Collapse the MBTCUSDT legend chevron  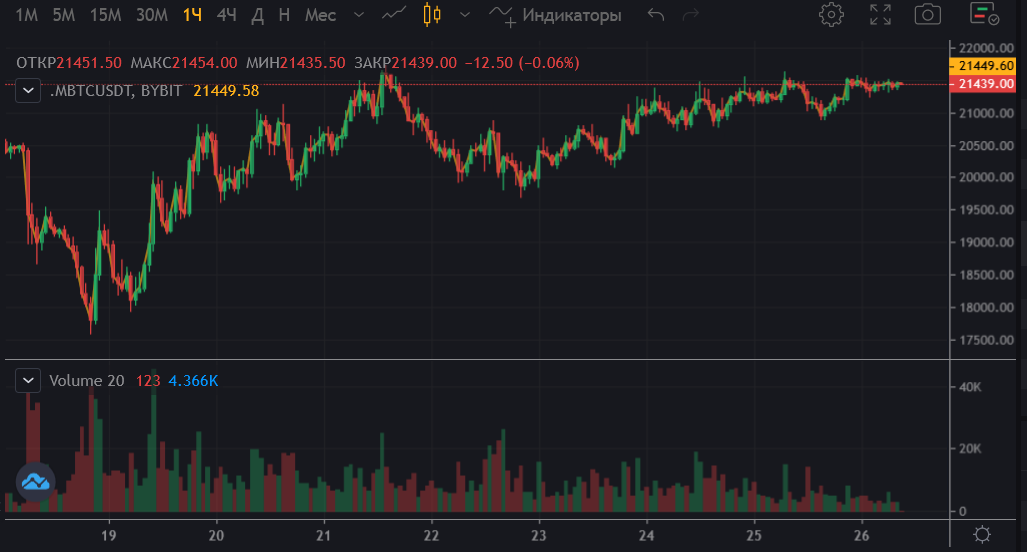click(29, 91)
